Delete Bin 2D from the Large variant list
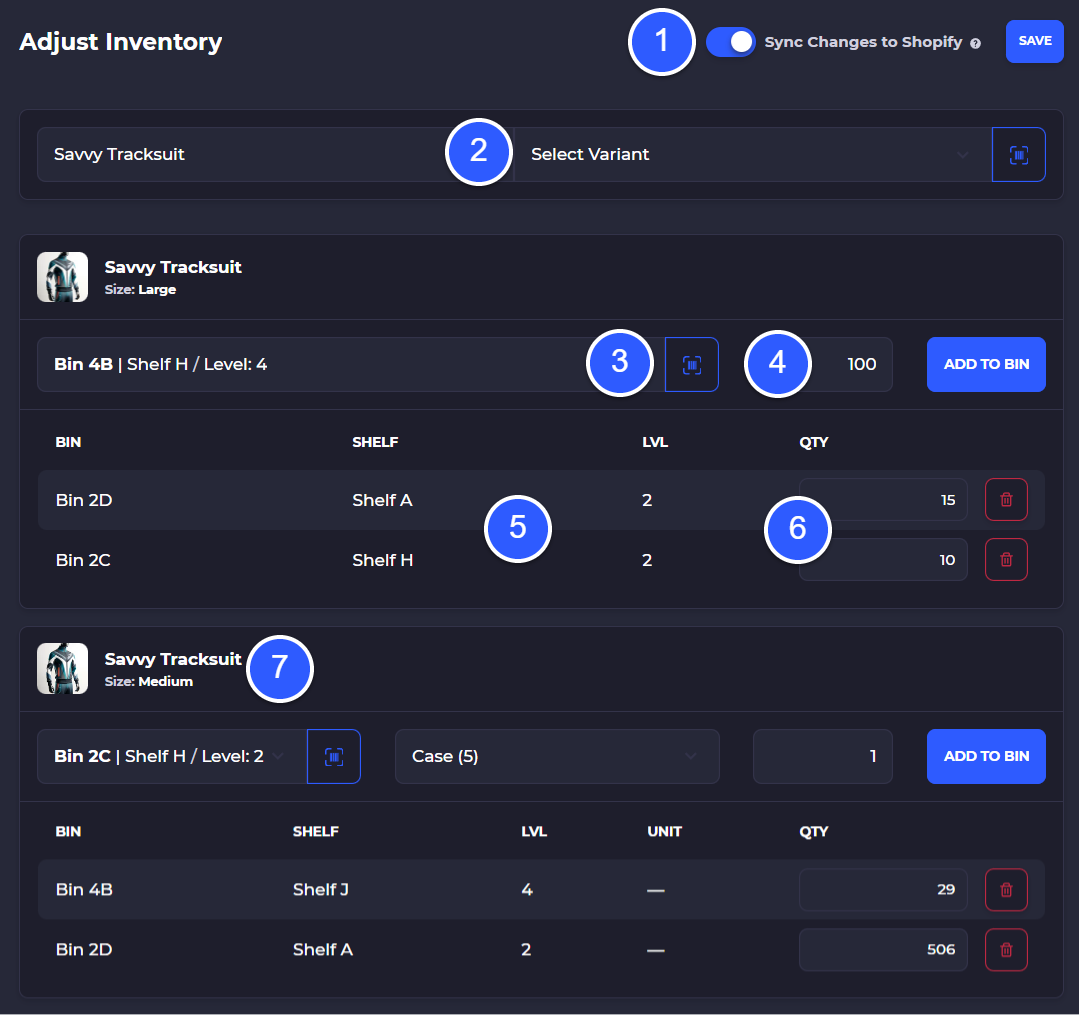The height and width of the screenshot is (1015, 1079). pos(1006,499)
